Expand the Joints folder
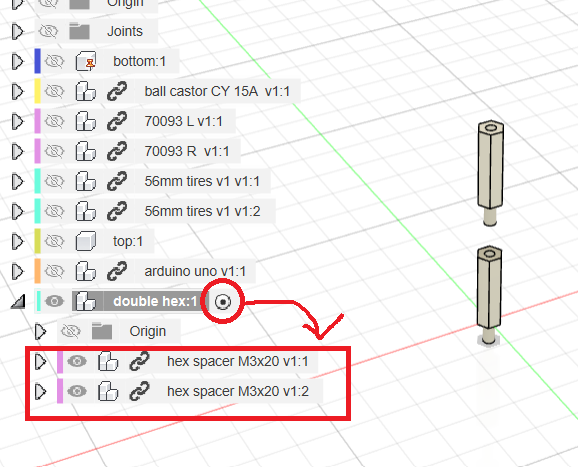Viewport: 578px width, 467px height. pyautogui.click(x=17, y=31)
